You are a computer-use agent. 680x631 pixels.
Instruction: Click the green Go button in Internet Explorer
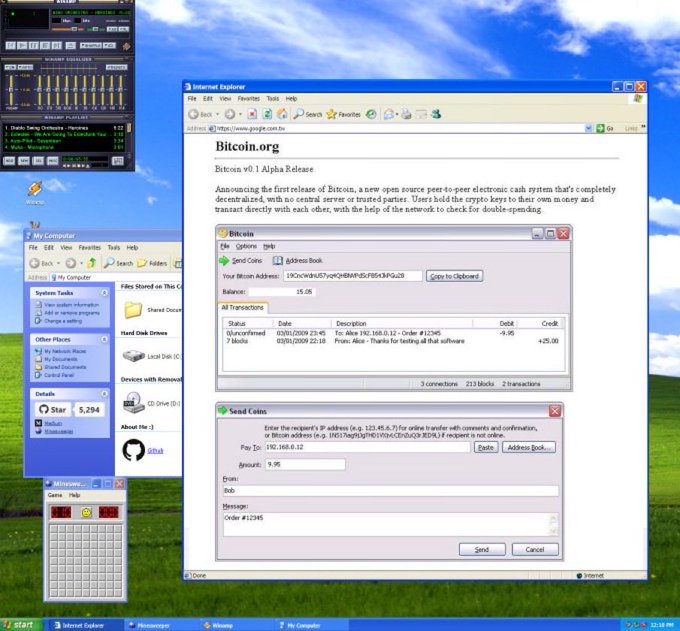pos(604,128)
